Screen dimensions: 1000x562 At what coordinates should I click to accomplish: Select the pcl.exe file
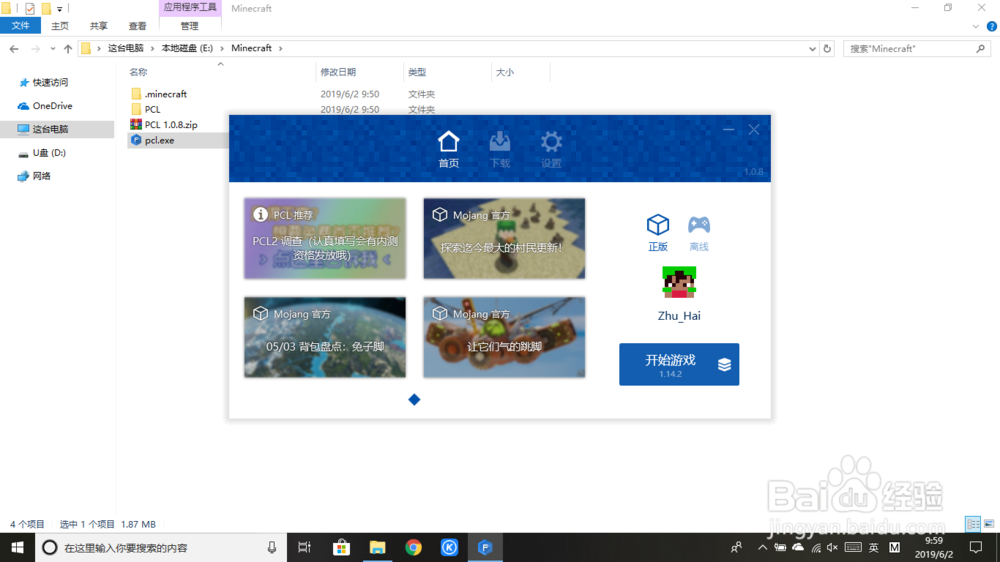point(152,140)
